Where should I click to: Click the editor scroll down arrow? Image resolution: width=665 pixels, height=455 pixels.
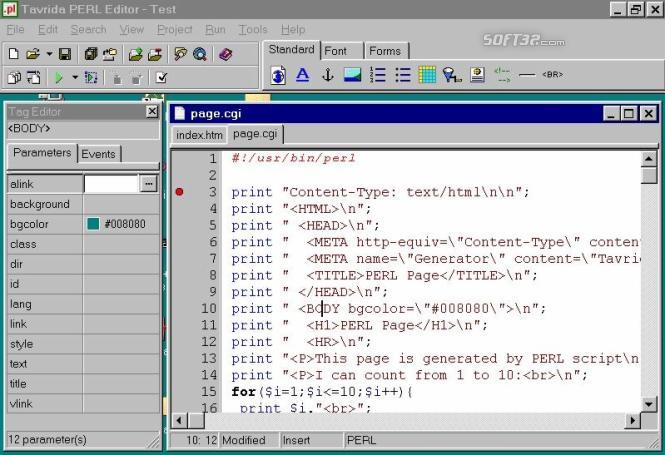click(648, 404)
